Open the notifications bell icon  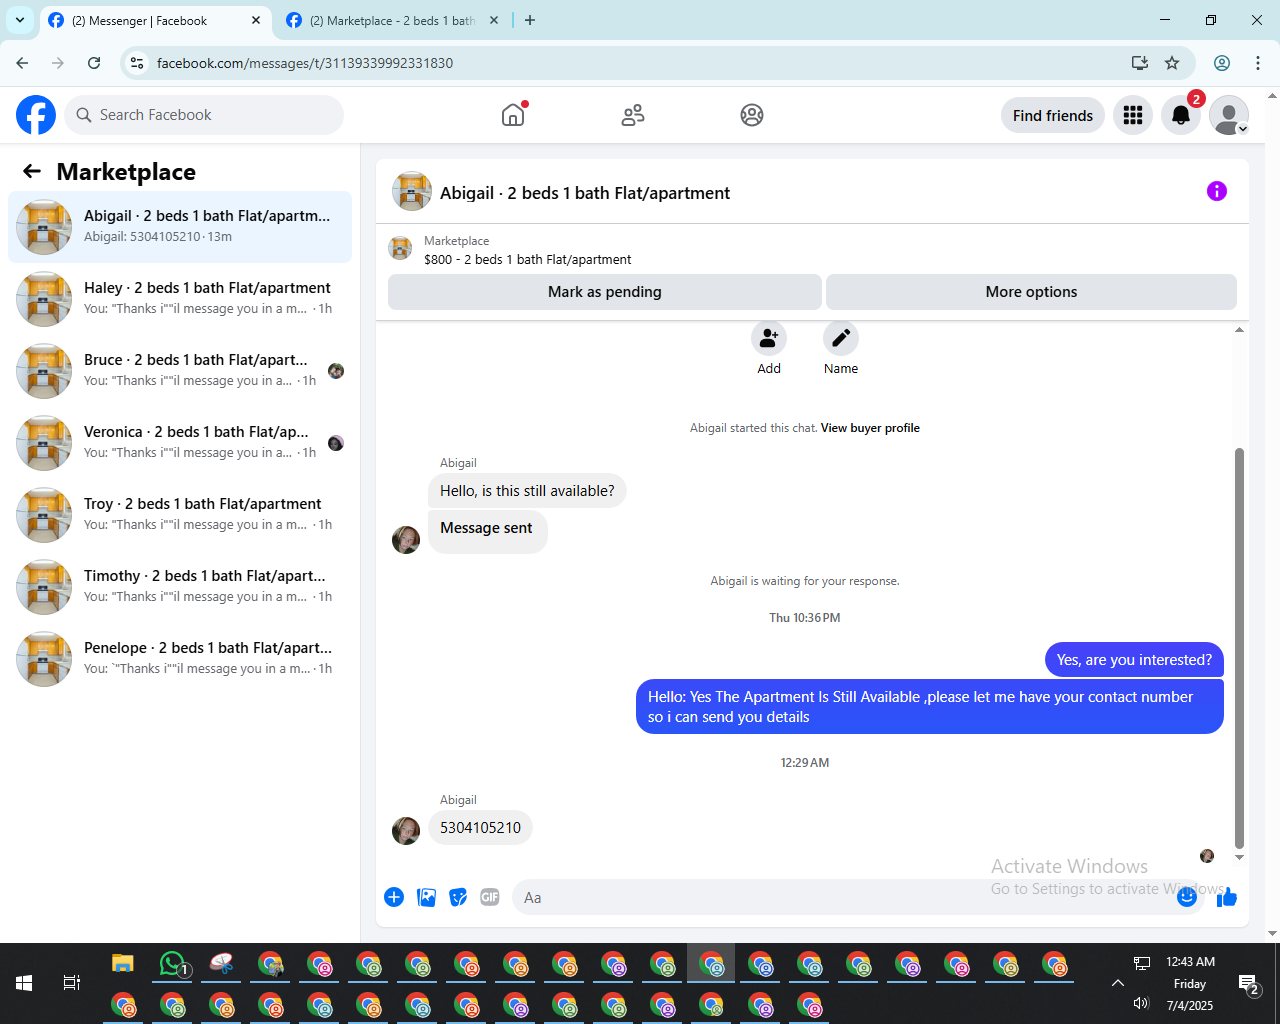tap(1181, 115)
